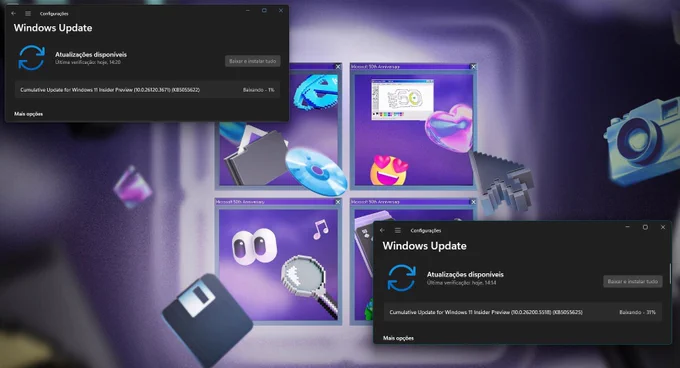Open hamburger menu in the KB5055622 window
This screenshot has width=680, height=368.
coord(28,13)
